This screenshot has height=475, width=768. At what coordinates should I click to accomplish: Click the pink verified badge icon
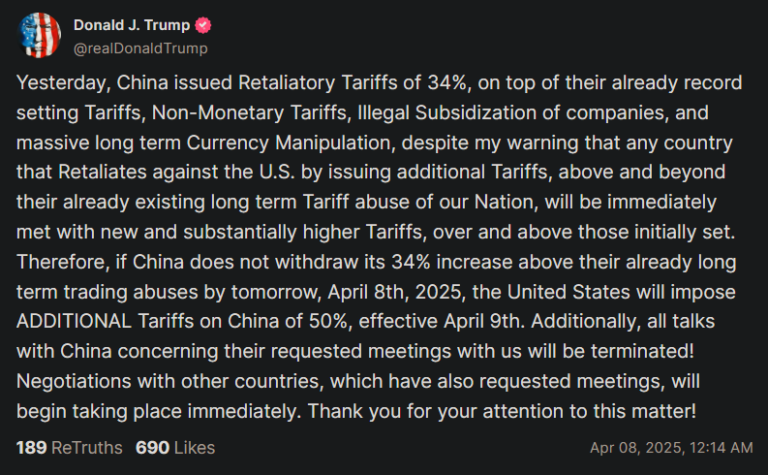point(203,25)
